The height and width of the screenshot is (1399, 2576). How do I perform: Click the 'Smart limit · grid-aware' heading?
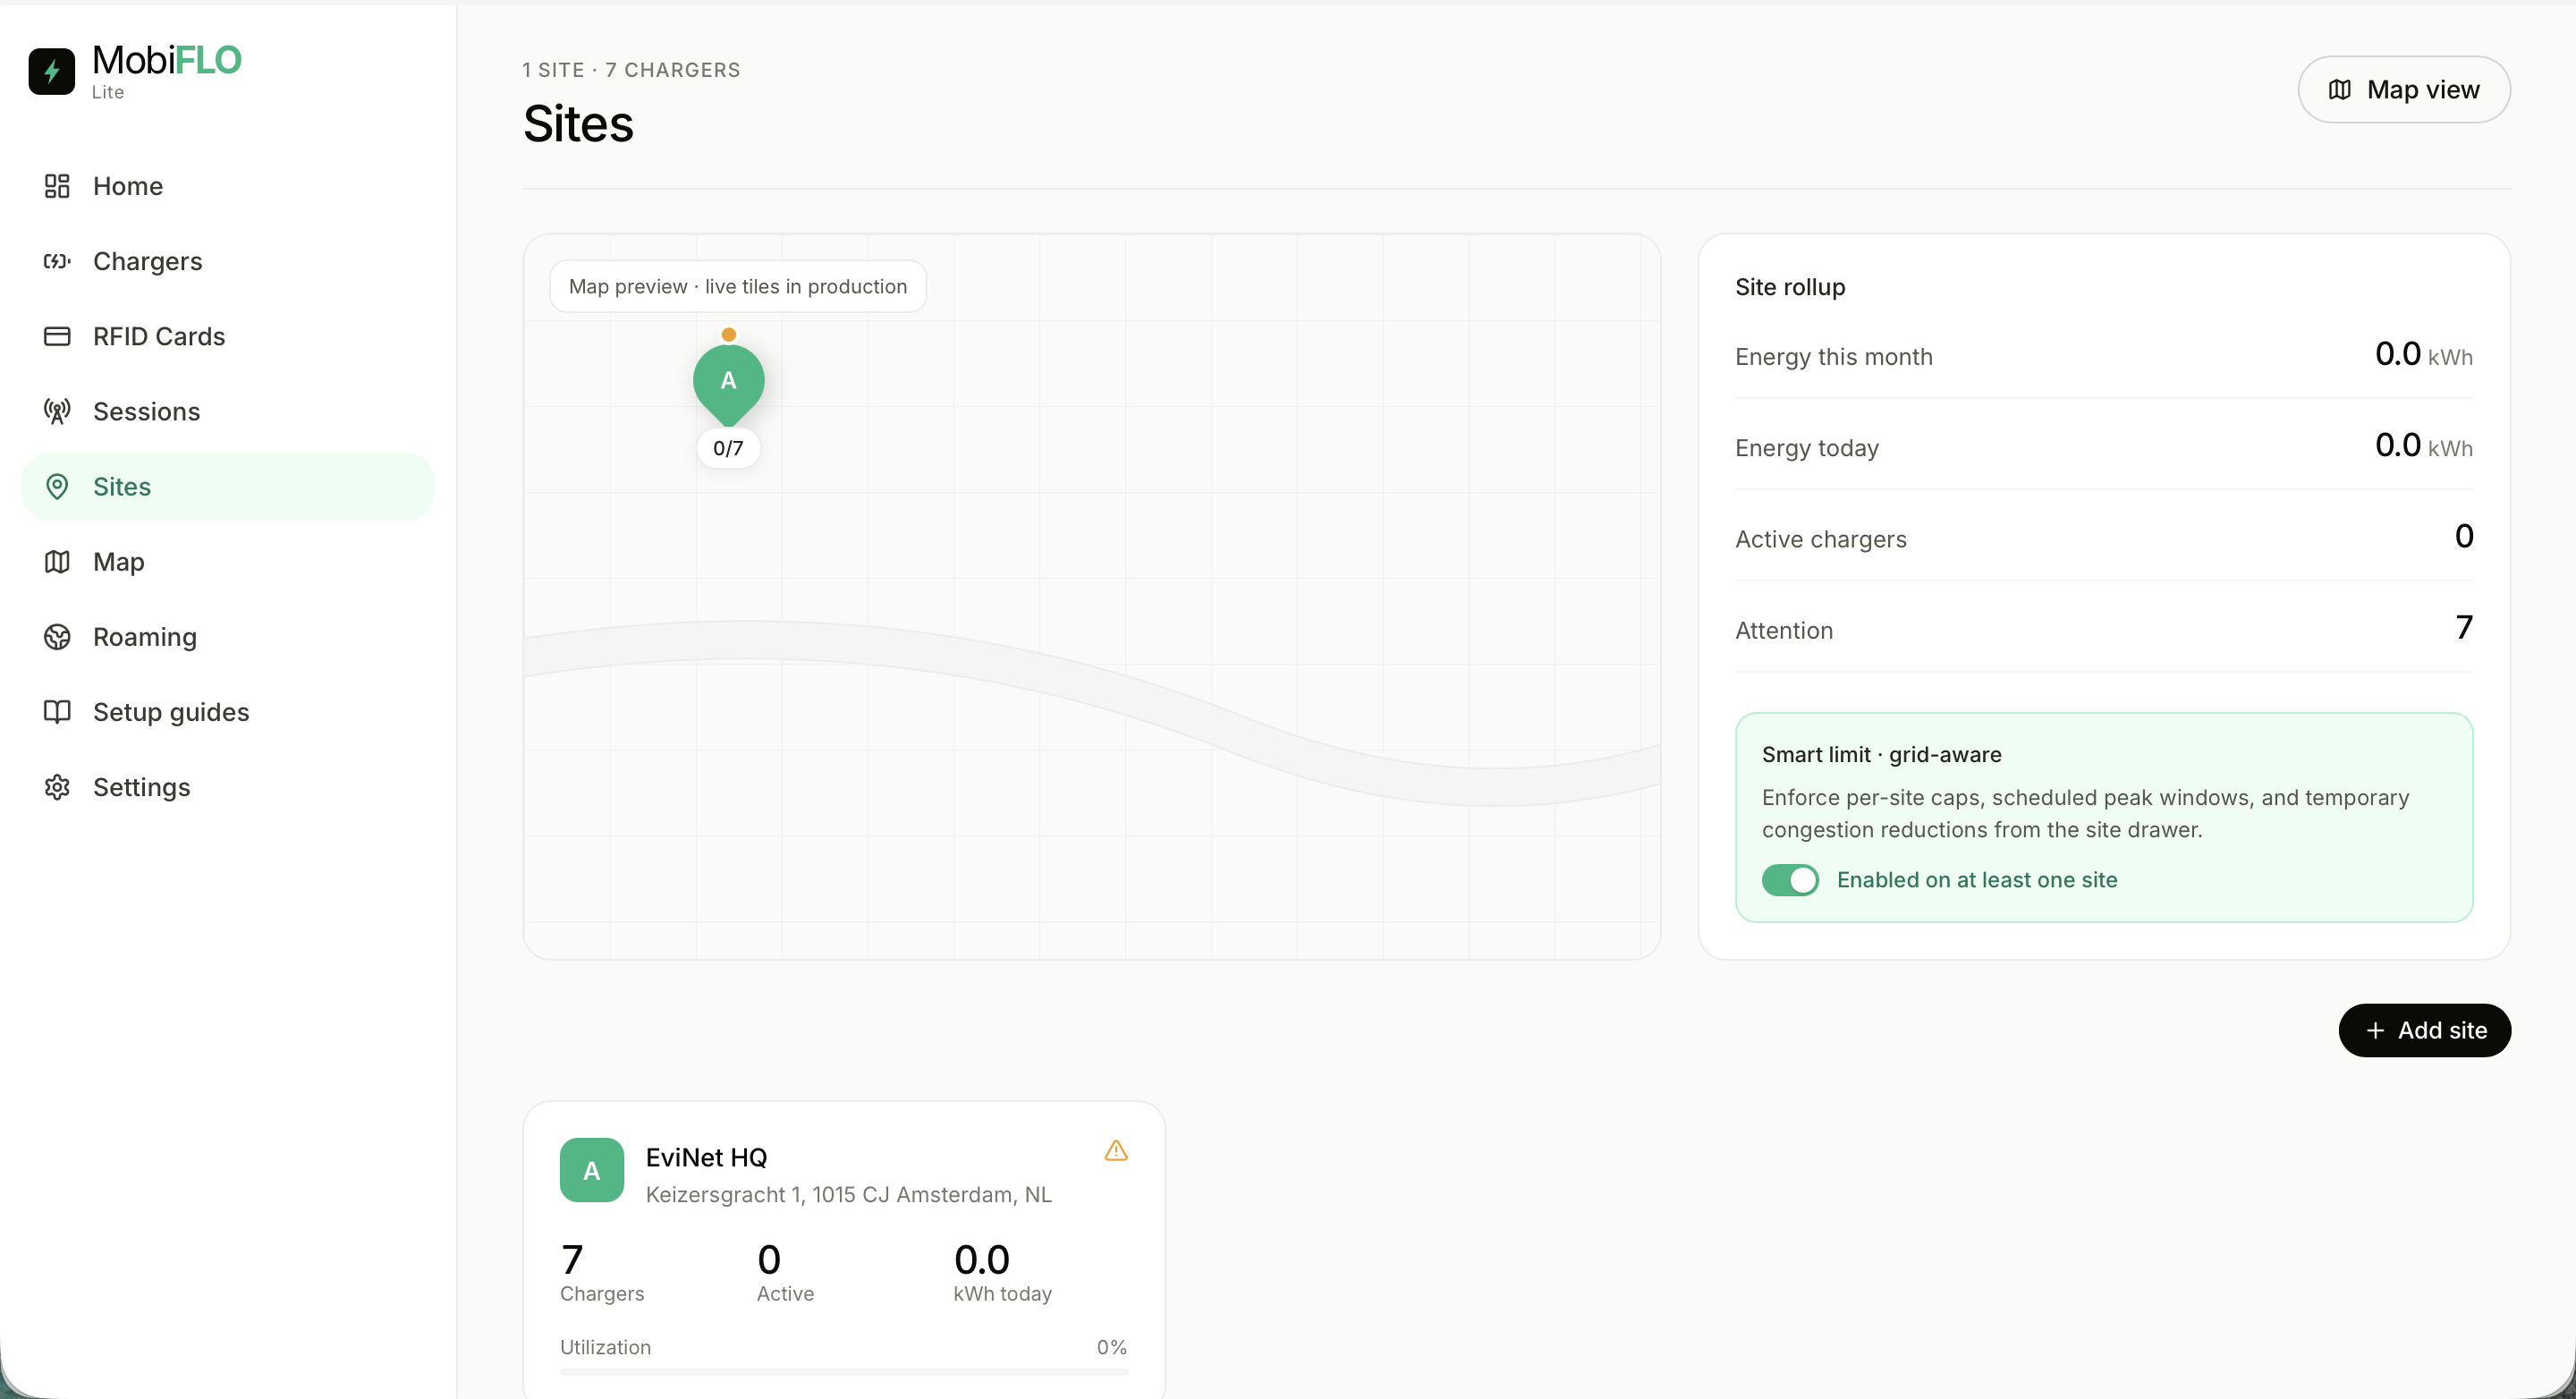click(x=1881, y=754)
